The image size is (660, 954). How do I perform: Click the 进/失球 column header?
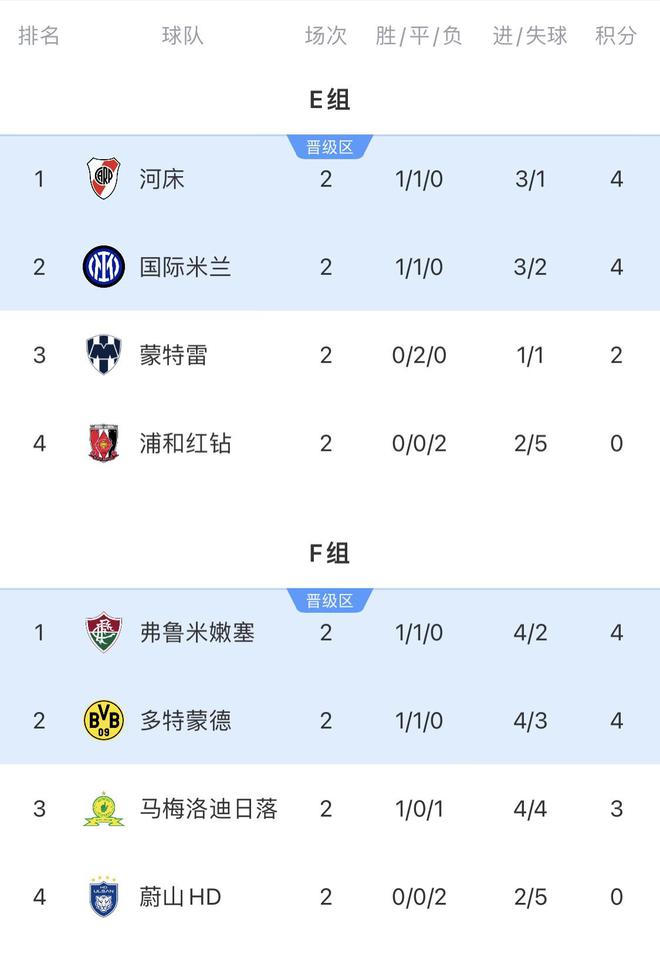click(x=530, y=36)
